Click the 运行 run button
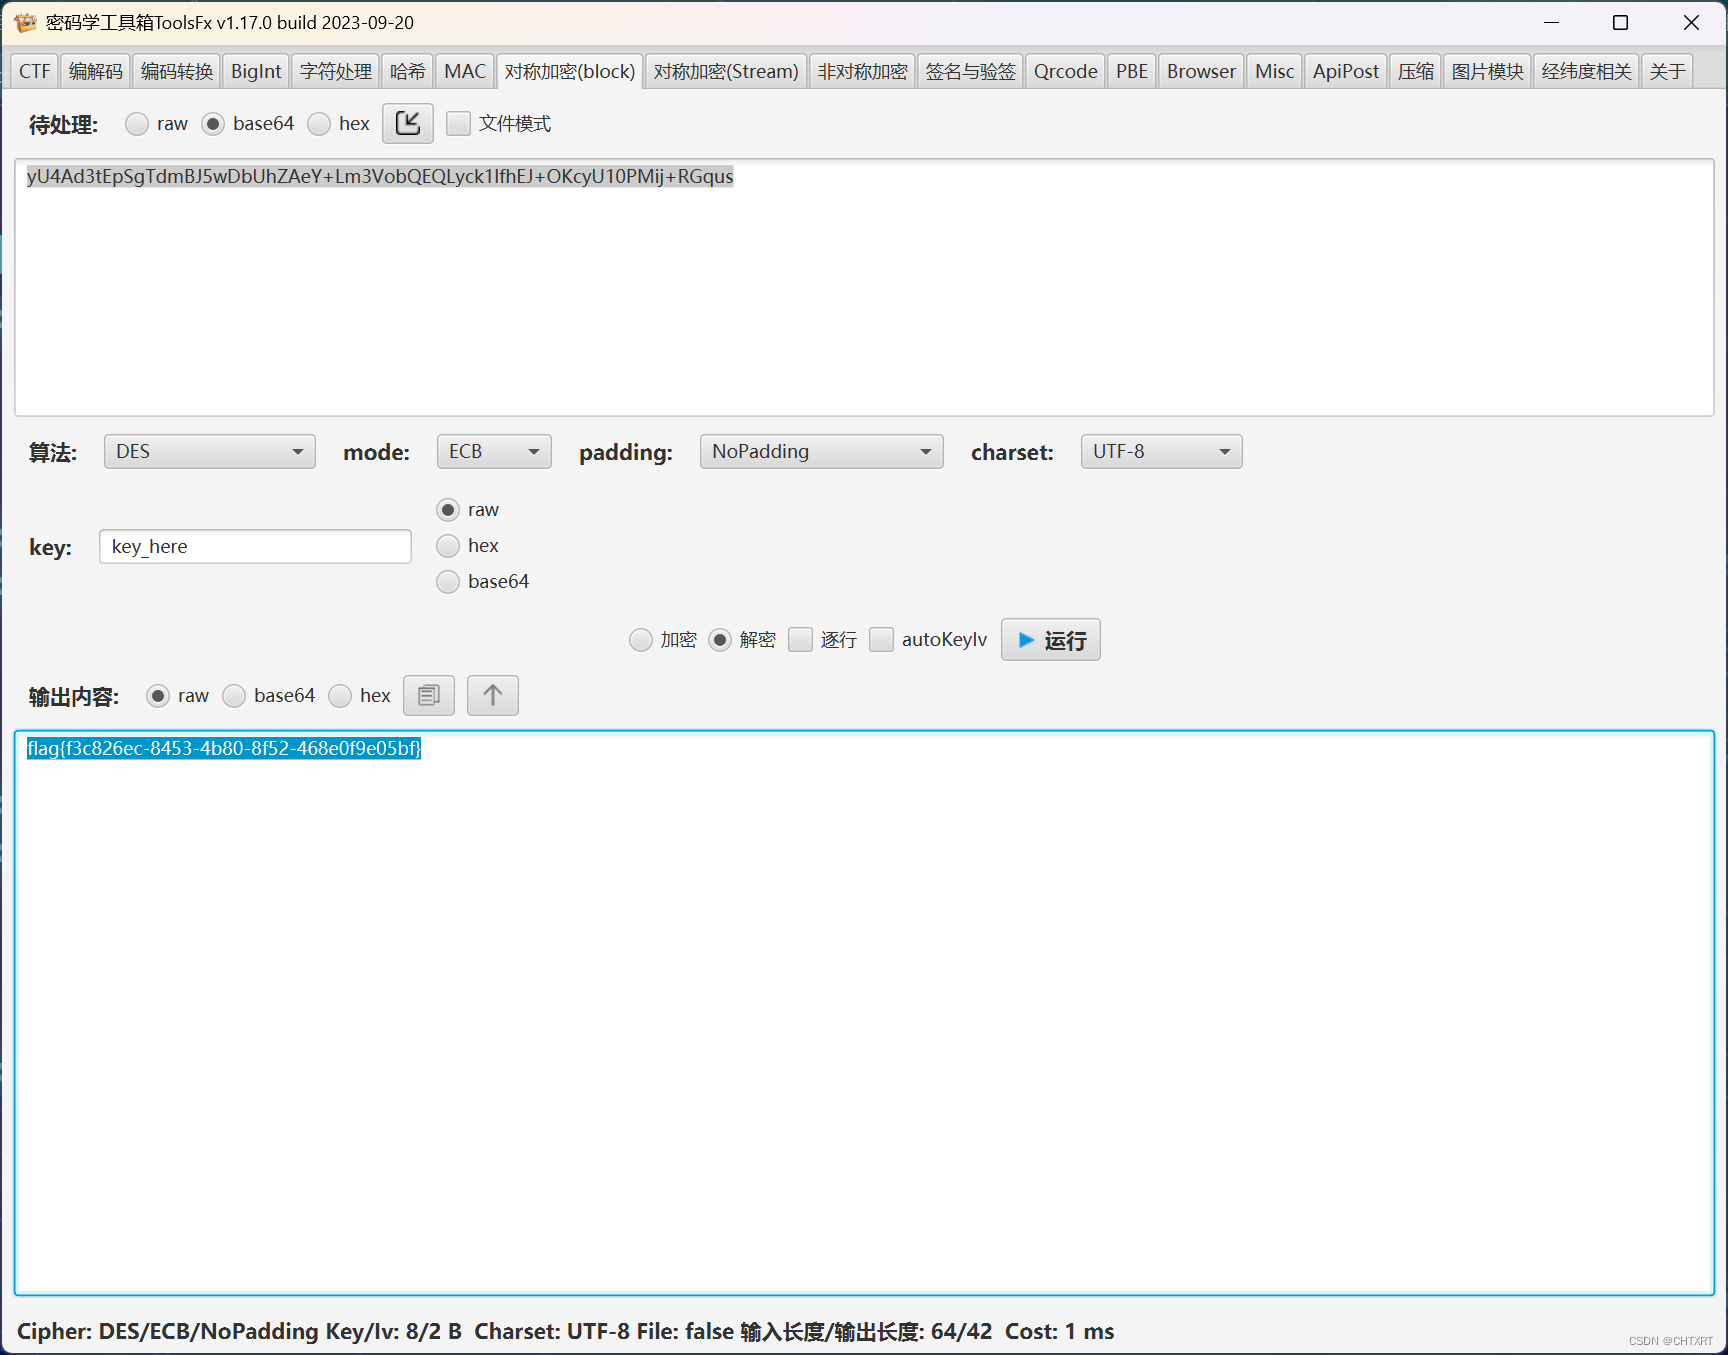 tap(1051, 640)
